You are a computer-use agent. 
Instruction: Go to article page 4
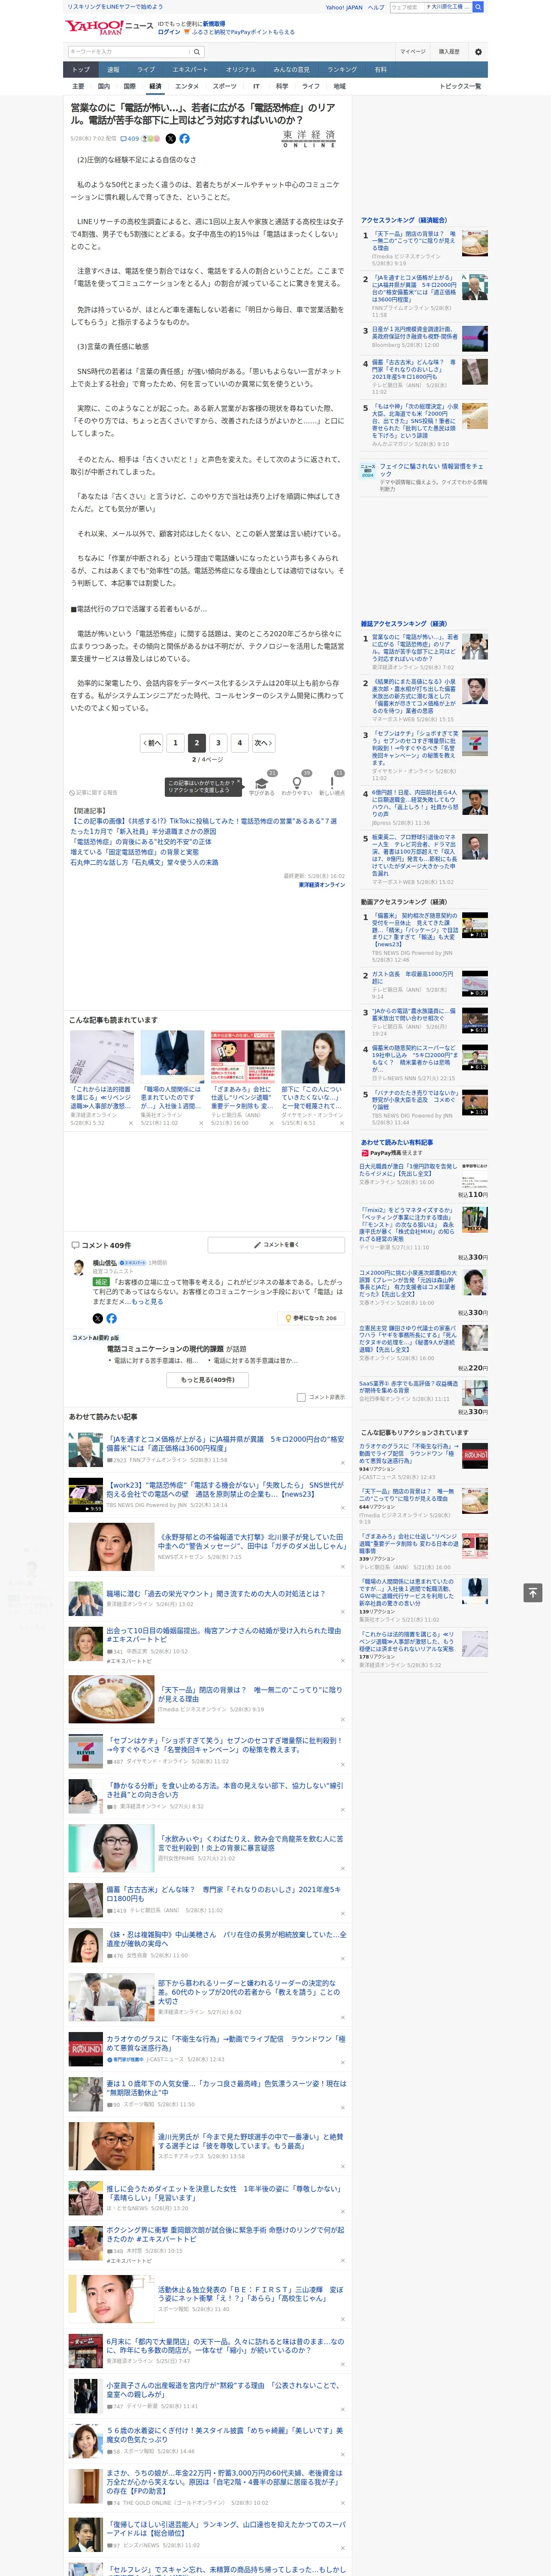[x=239, y=743]
